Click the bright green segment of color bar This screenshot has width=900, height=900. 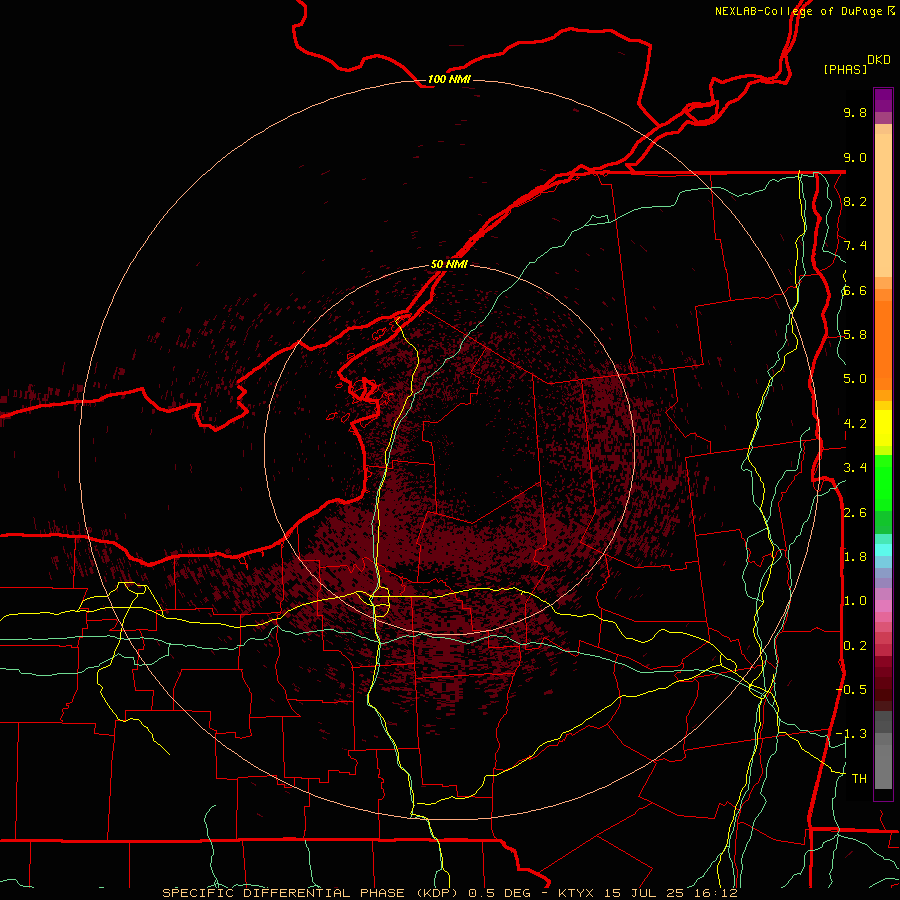(883, 483)
